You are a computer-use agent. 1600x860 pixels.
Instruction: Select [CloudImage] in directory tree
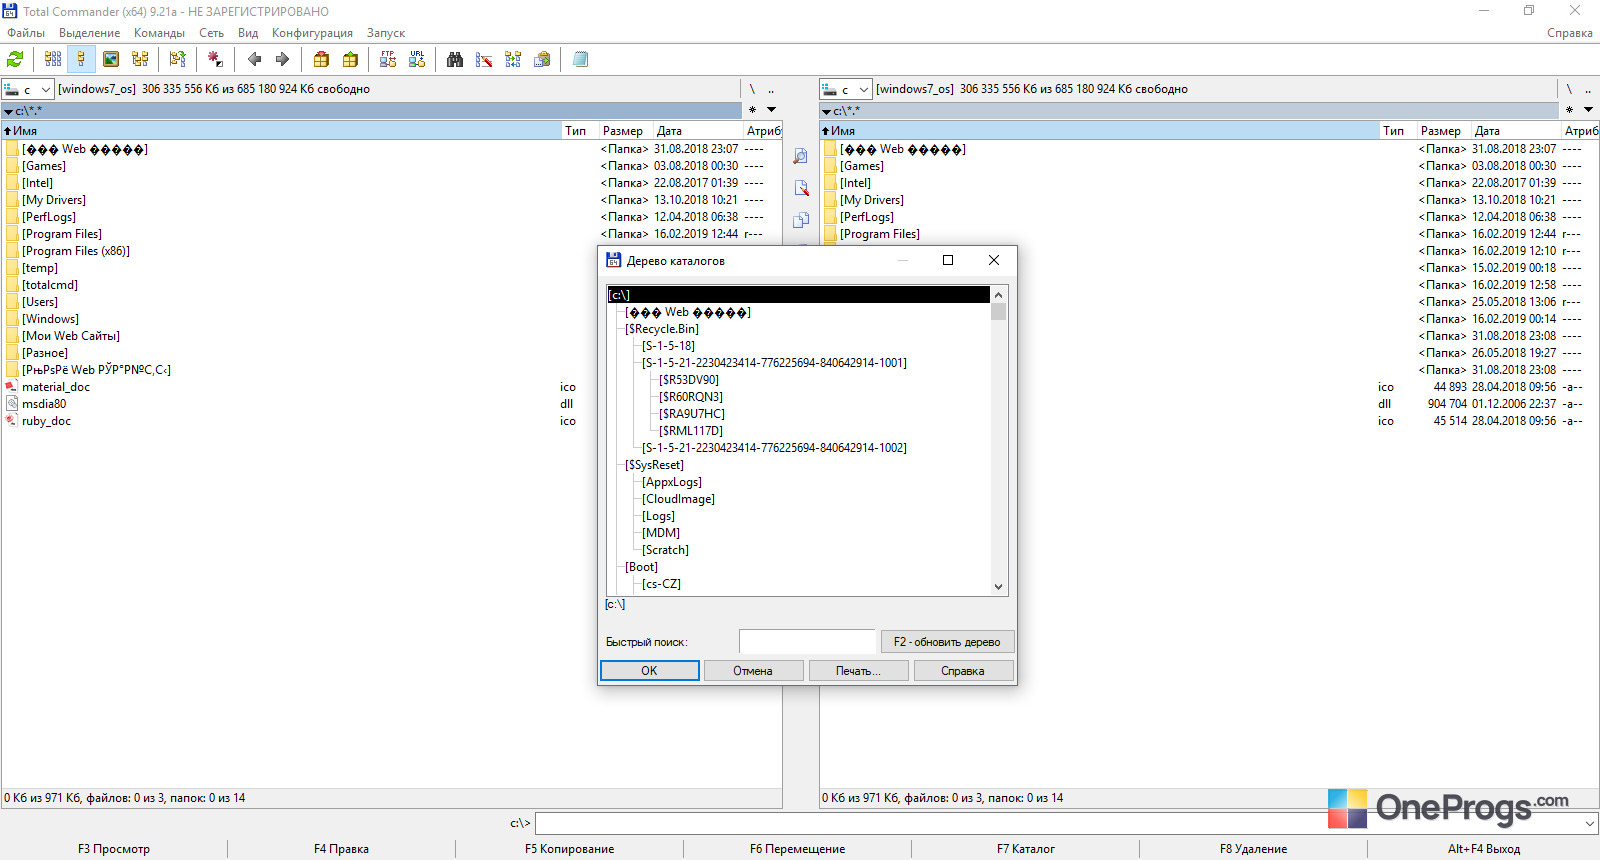[679, 499]
